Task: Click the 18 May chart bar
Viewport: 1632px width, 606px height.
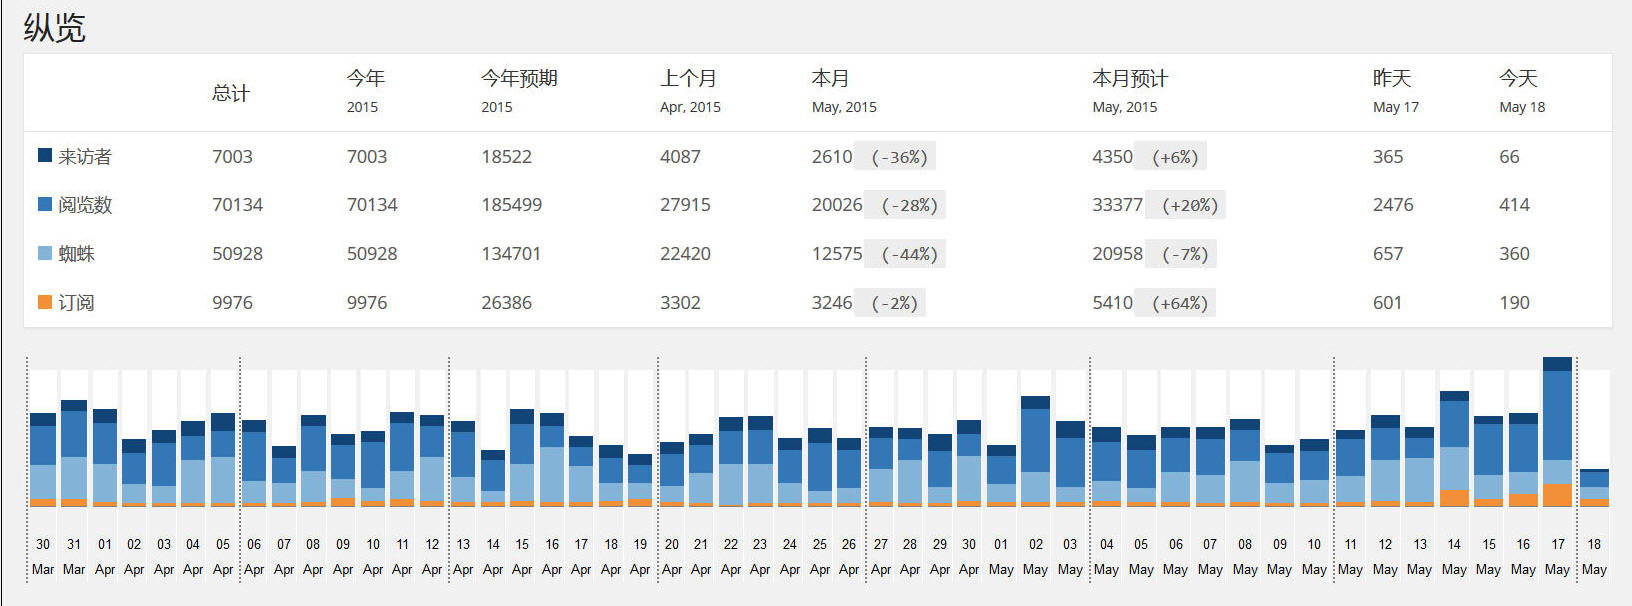Action: [x=1594, y=488]
